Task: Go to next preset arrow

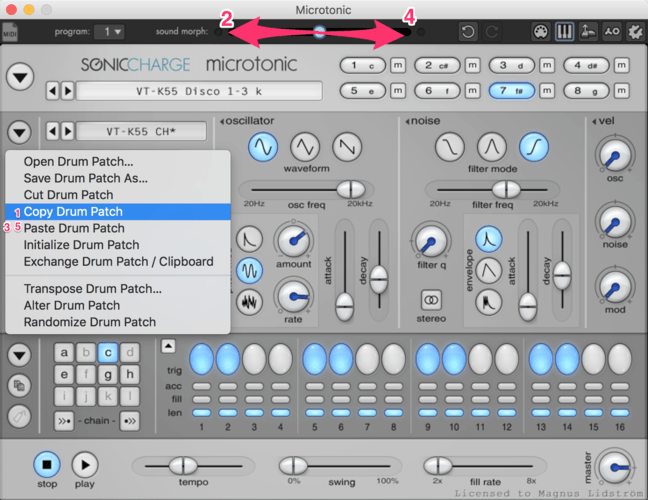Action: [68, 91]
